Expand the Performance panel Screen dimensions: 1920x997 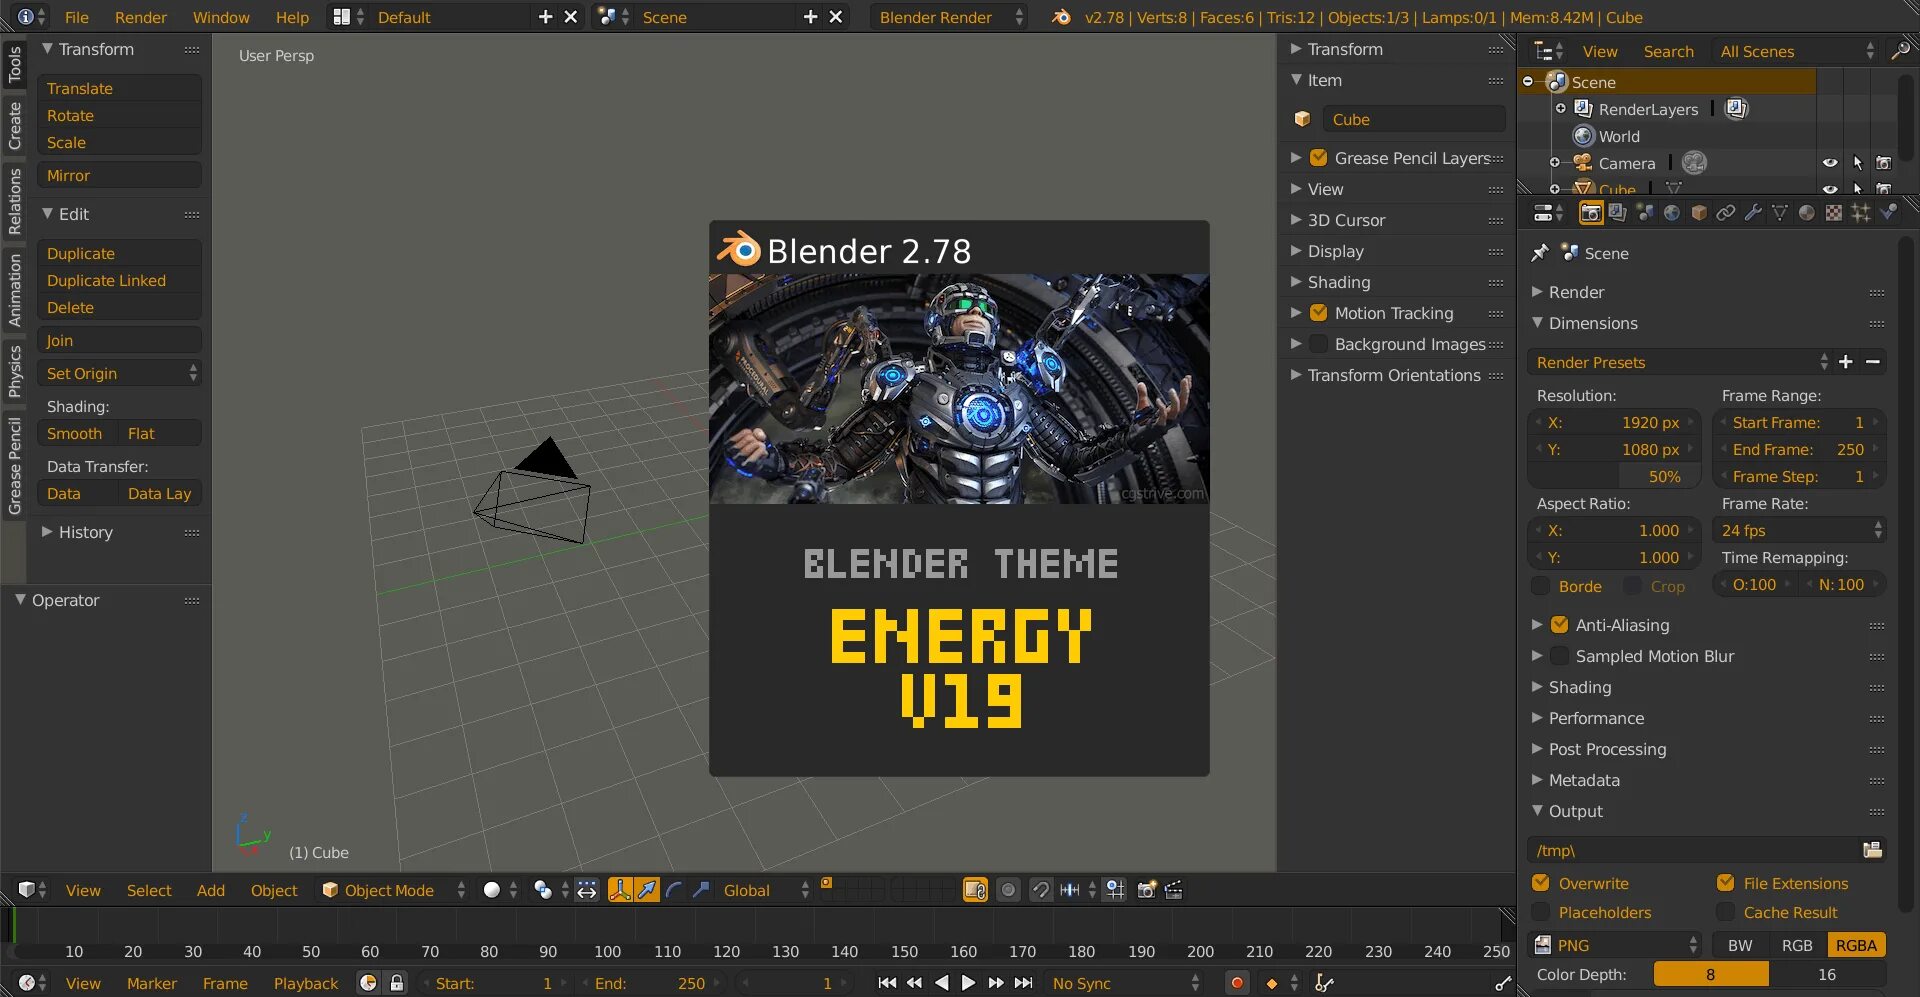point(1596,718)
